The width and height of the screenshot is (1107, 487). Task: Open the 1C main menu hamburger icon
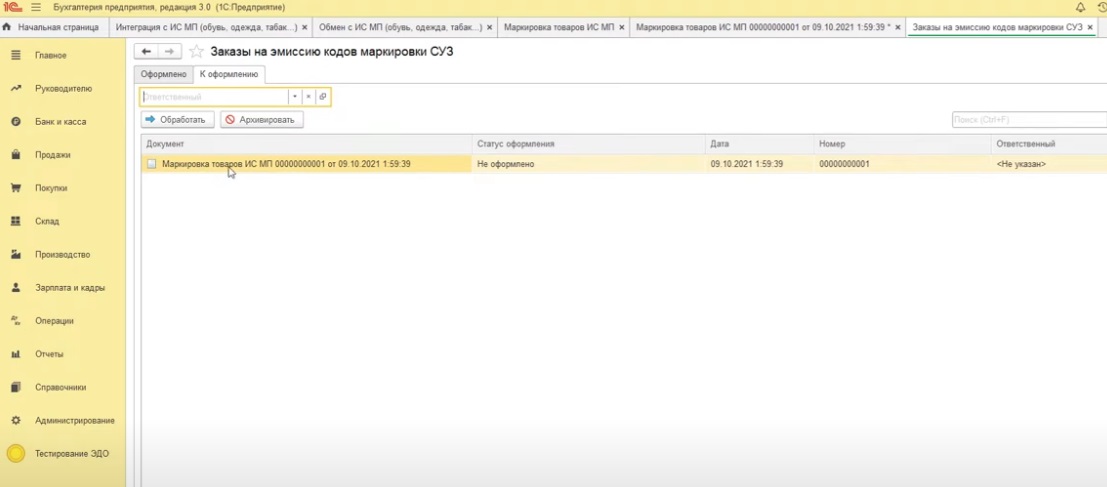click(x=36, y=7)
